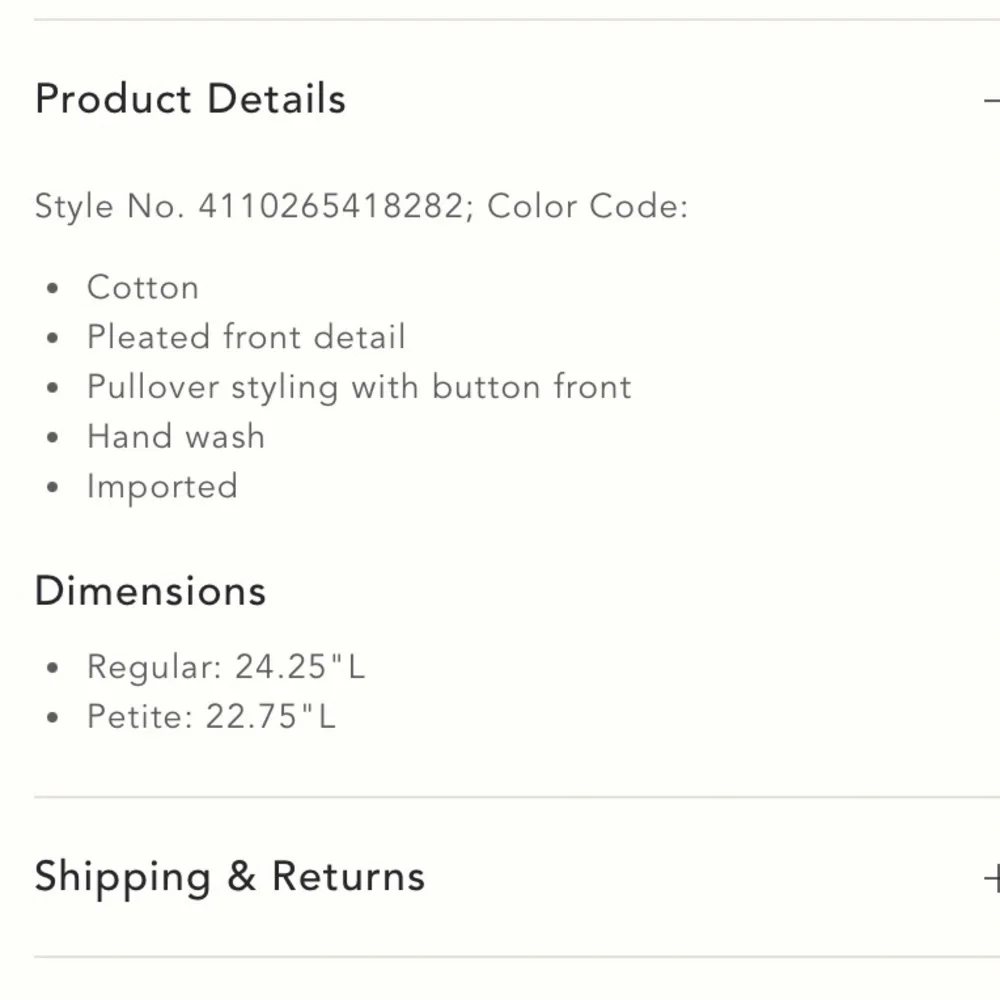
Task: Click the Cotton material bullet text
Action: coord(143,287)
